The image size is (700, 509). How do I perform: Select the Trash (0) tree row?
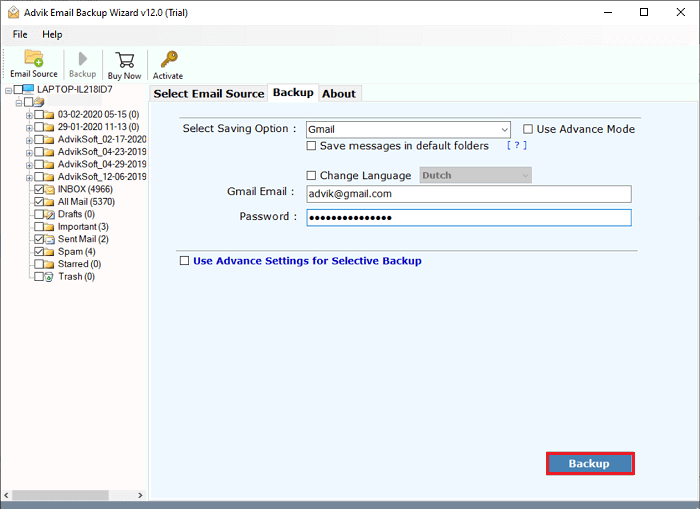click(x=76, y=277)
